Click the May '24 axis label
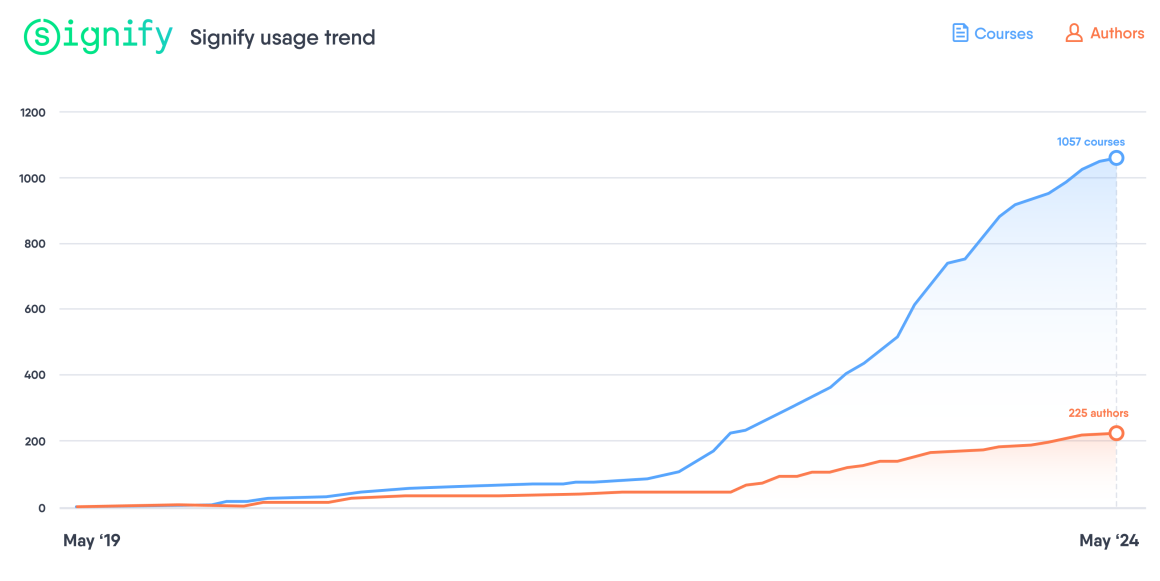This screenshot has height=581, width=1160. [x=1109, y=541]
